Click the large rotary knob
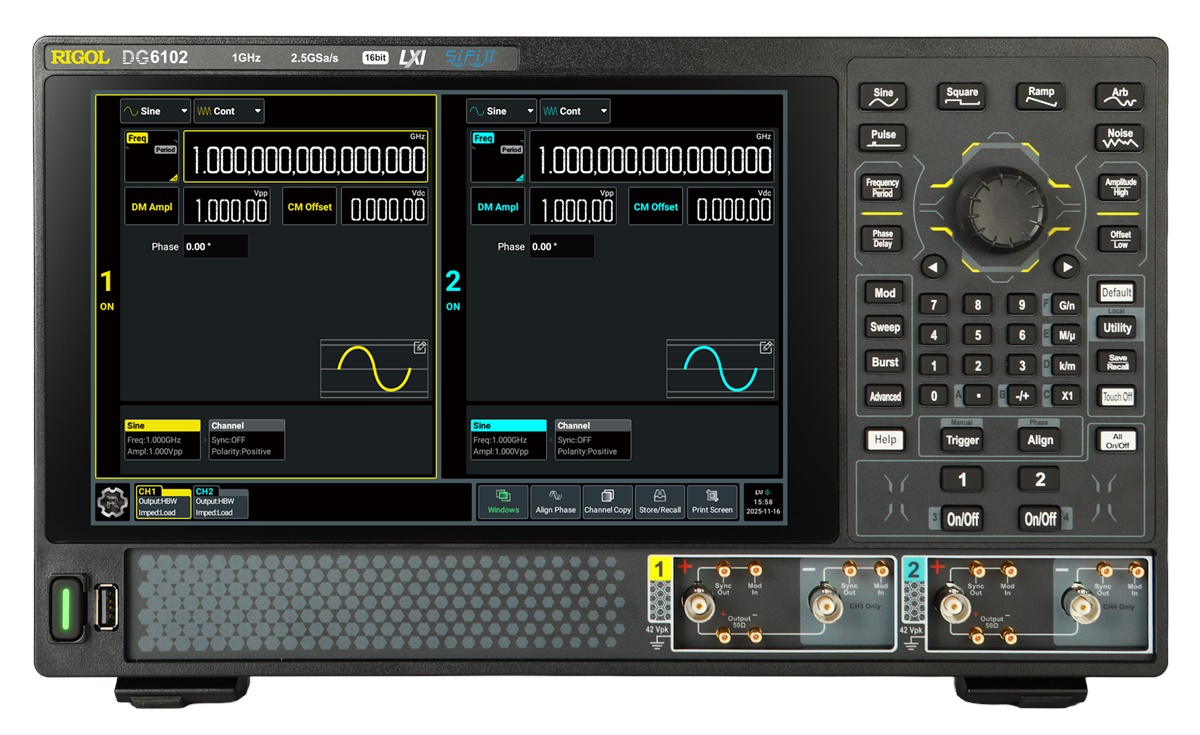1200x735 pixels. [x=1001, y=207]
